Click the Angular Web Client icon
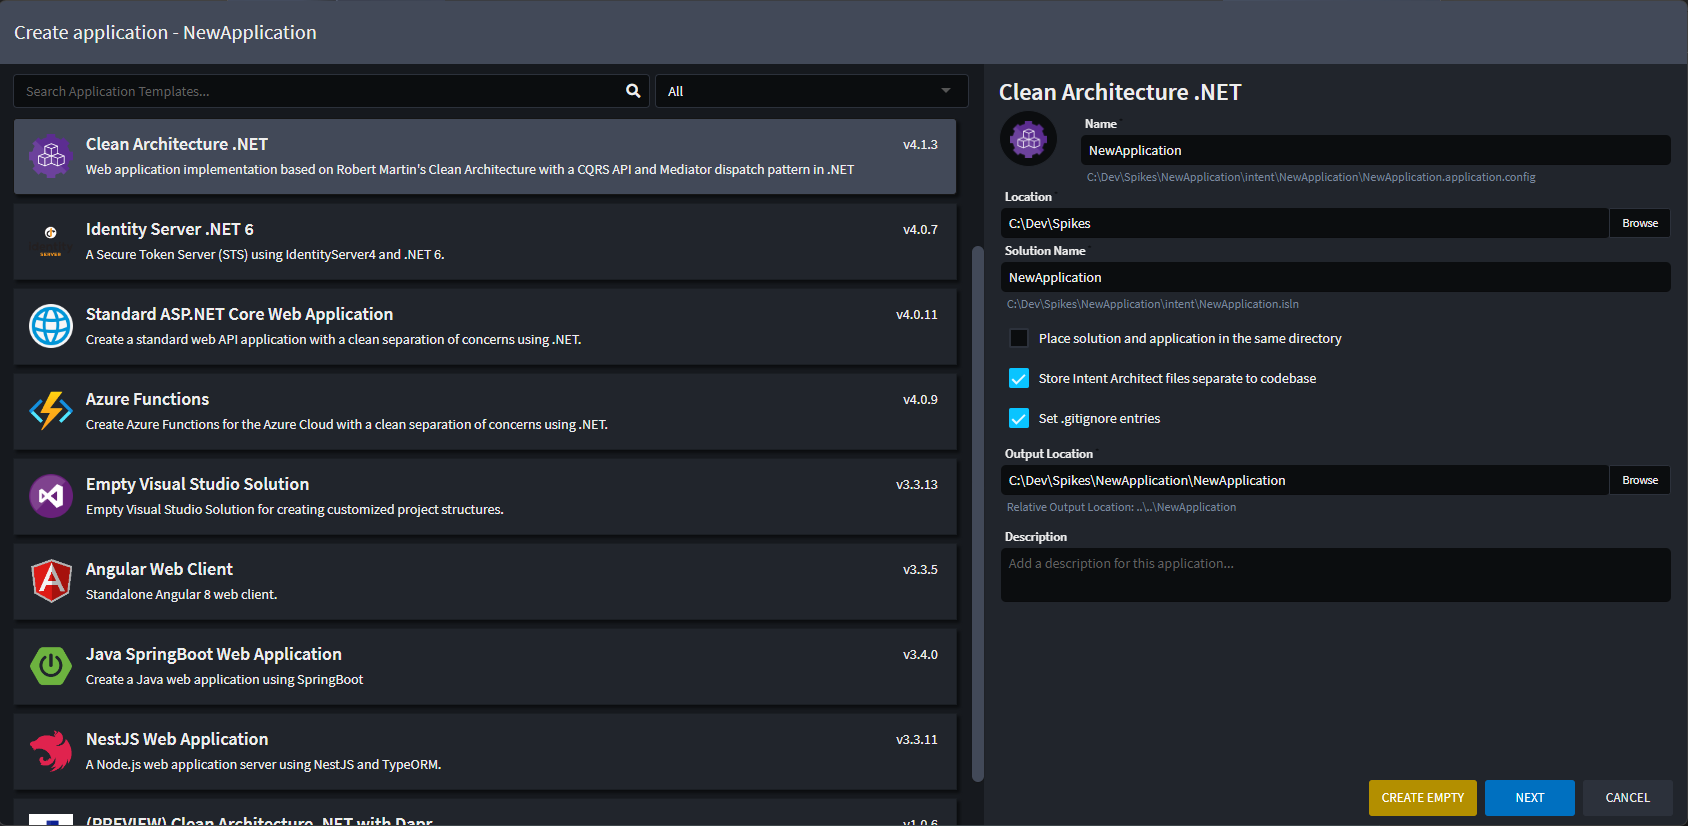The height and width of the screenshot is (826, 1688). click(x=51, y=581)
